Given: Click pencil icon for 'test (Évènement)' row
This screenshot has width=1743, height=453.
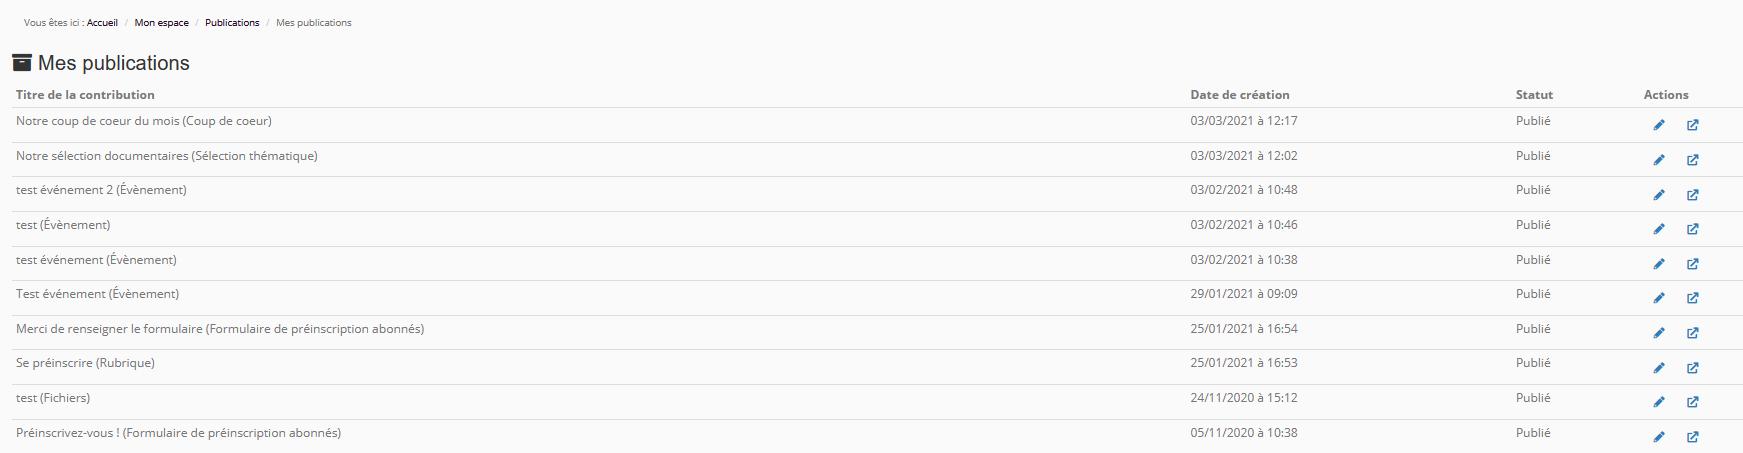Looking at the screenshot, I should point(1659,229).
